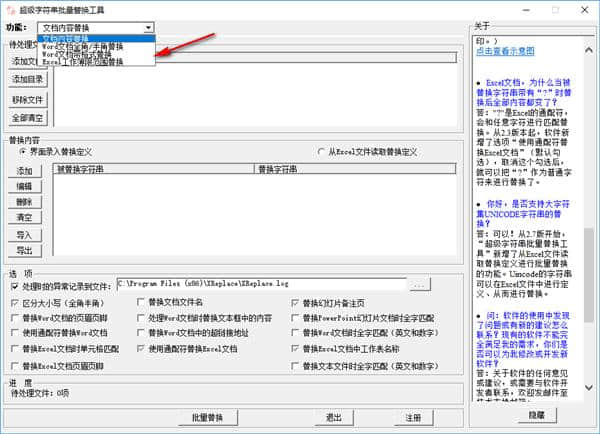Click the 清空 replacement list button

(x=24, y=217)
